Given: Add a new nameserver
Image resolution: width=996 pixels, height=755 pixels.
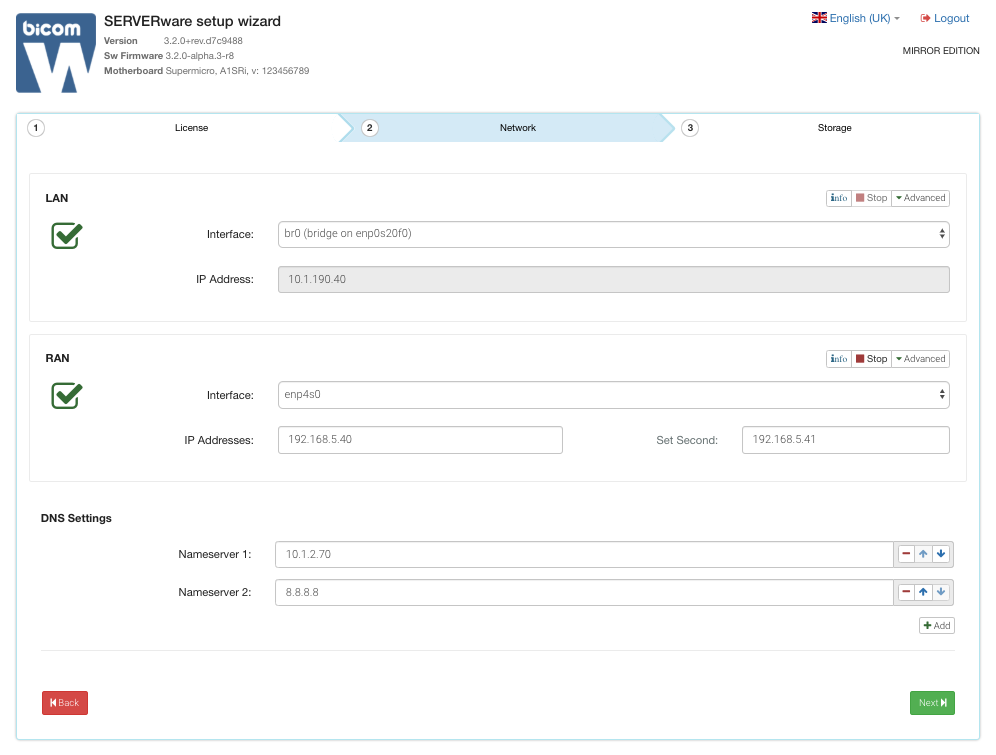Looking at the screenshot, I should 937,625.
